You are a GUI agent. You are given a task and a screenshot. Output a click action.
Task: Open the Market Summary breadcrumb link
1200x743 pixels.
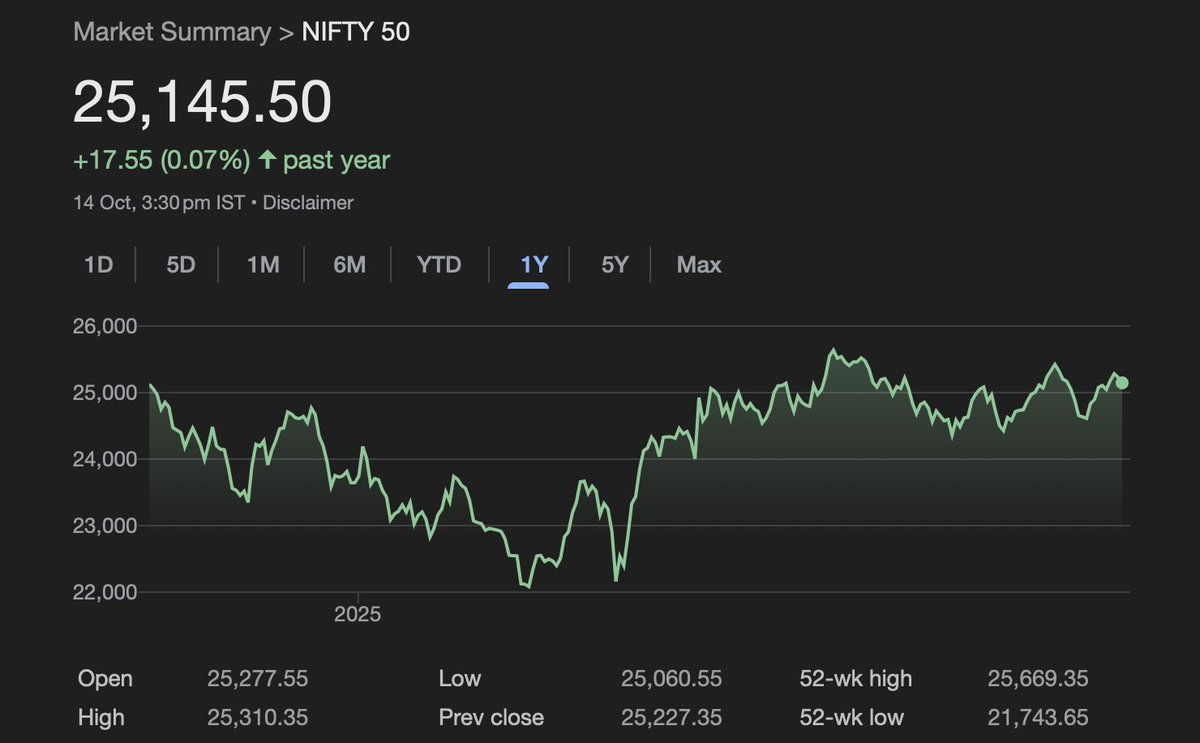point(171,32)
